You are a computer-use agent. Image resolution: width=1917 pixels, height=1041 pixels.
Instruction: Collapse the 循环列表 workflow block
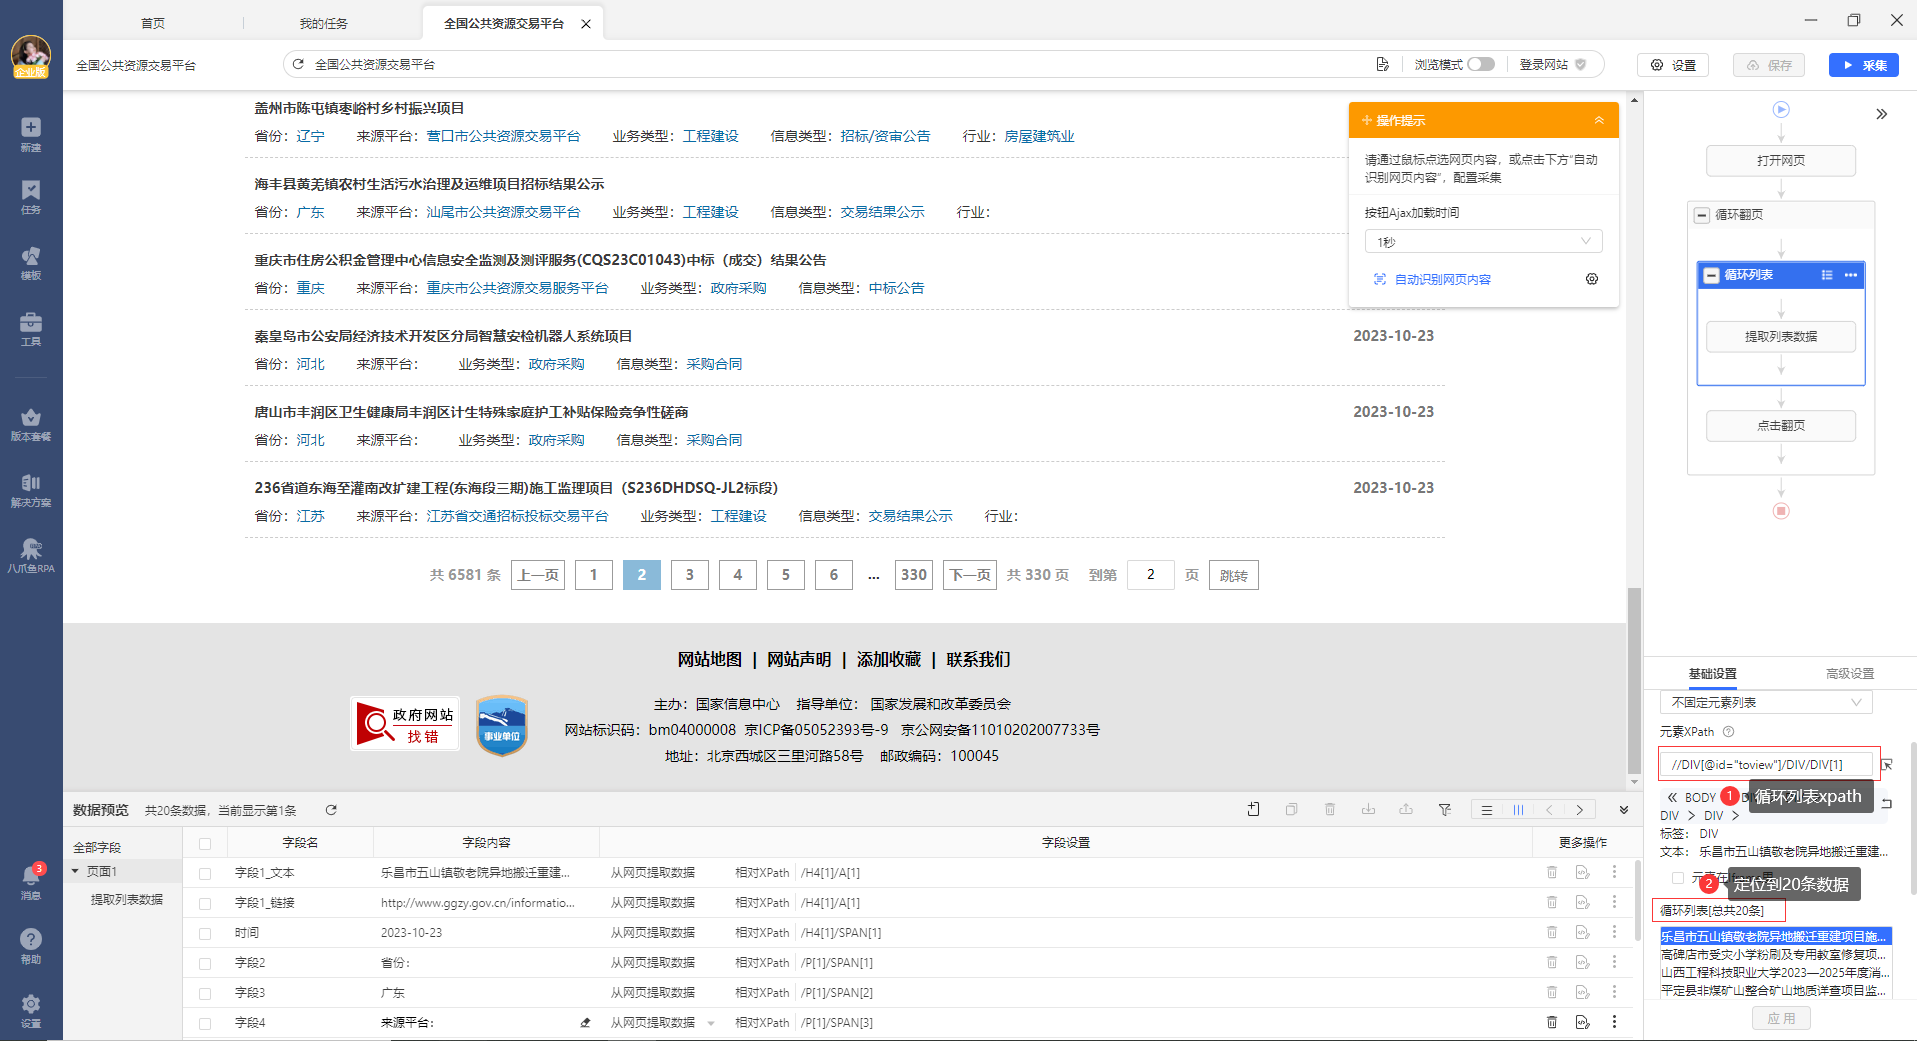[x=1711, y=275]
